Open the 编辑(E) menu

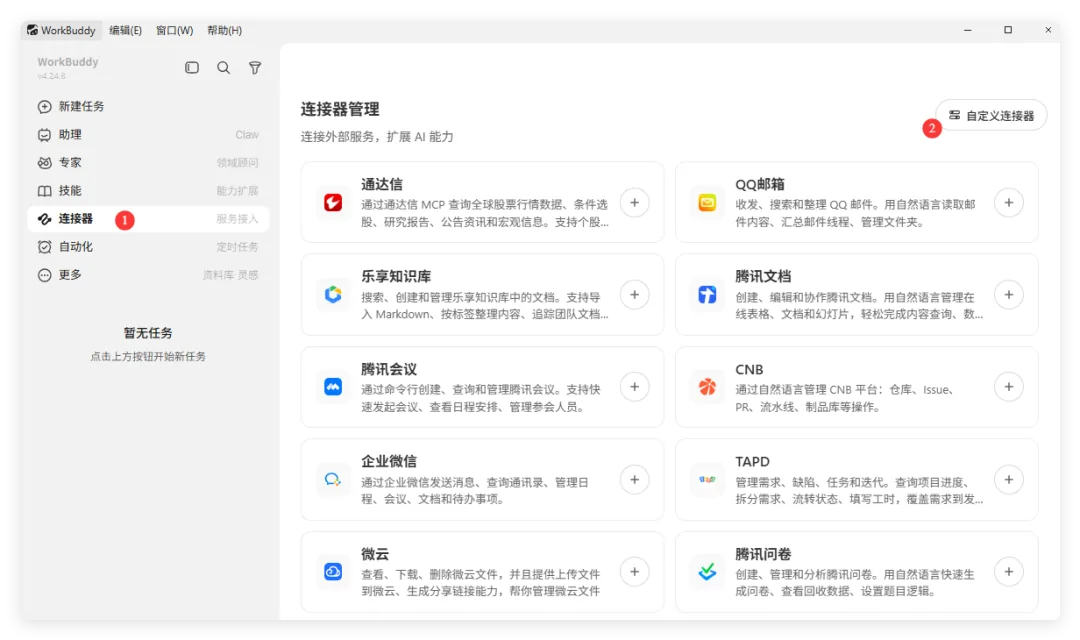pyautogui.click(x=125, y=30)
